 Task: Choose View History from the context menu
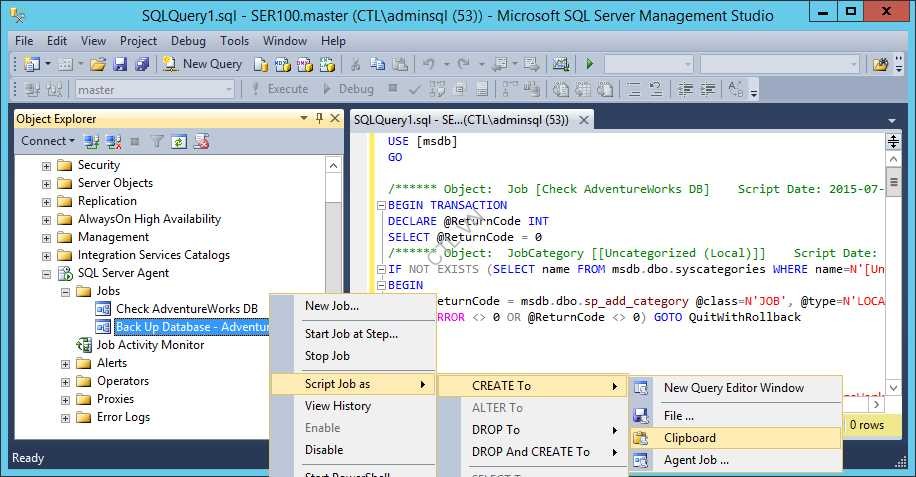point(337,406)
